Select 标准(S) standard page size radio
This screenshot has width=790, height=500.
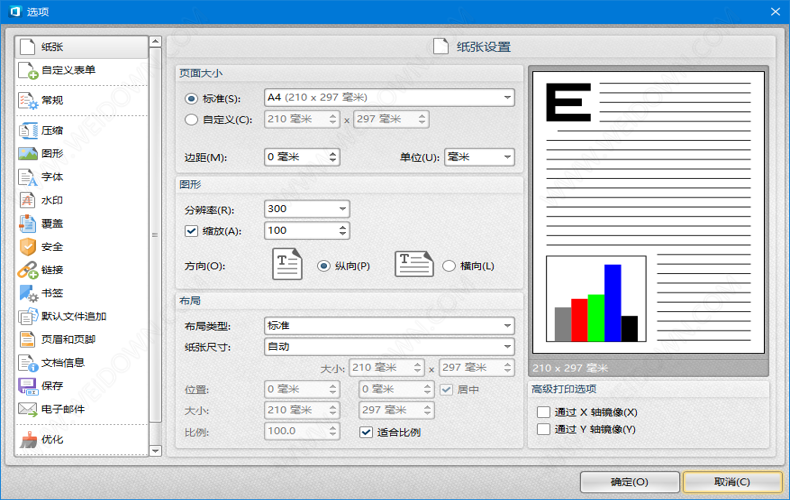point(191,99)
